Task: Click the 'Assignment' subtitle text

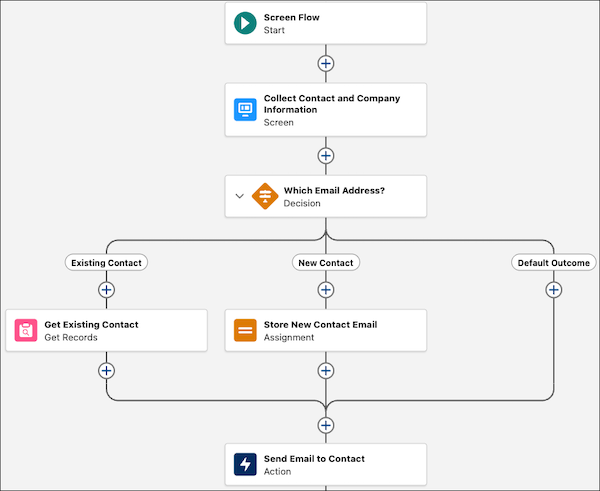Action: coord(289,338)
